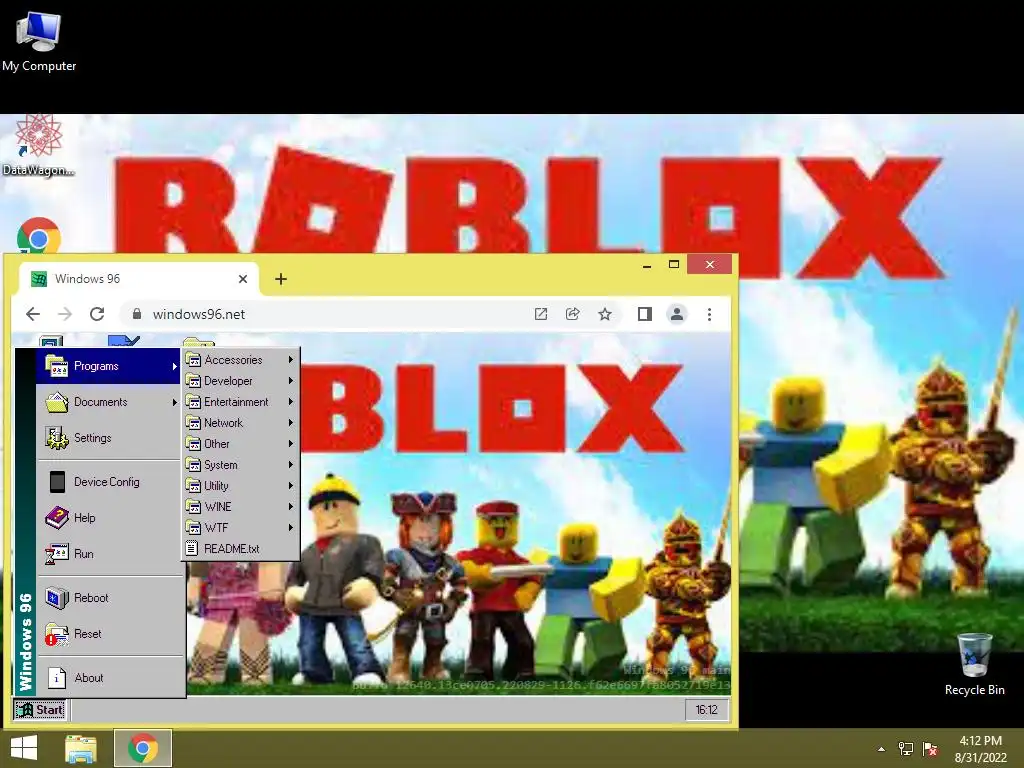This screenshot has height=768, width=1024.
Task: Click the Reboot icon in Start menu
Action: [x=57, y=598]
